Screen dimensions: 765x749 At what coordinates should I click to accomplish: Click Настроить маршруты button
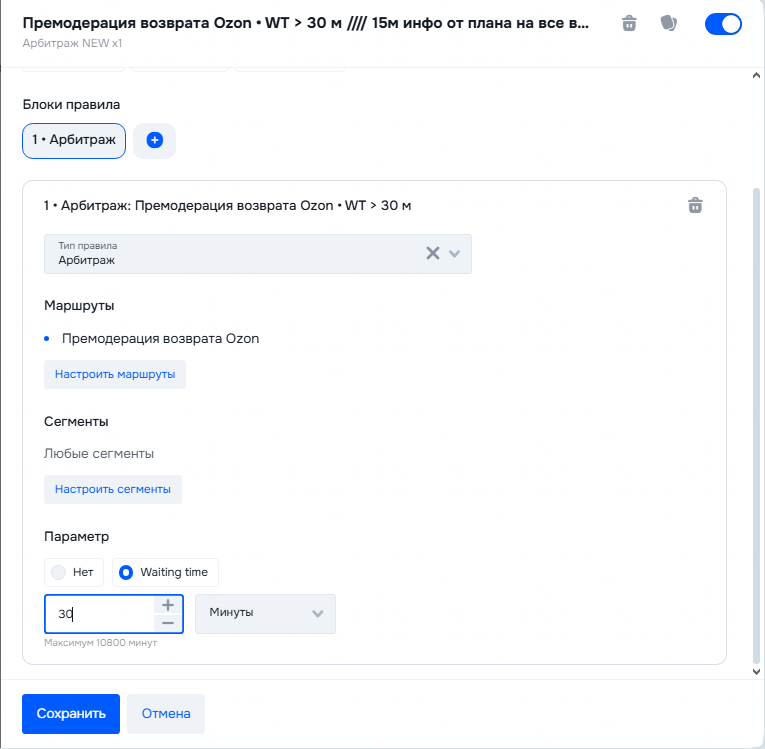115,374
